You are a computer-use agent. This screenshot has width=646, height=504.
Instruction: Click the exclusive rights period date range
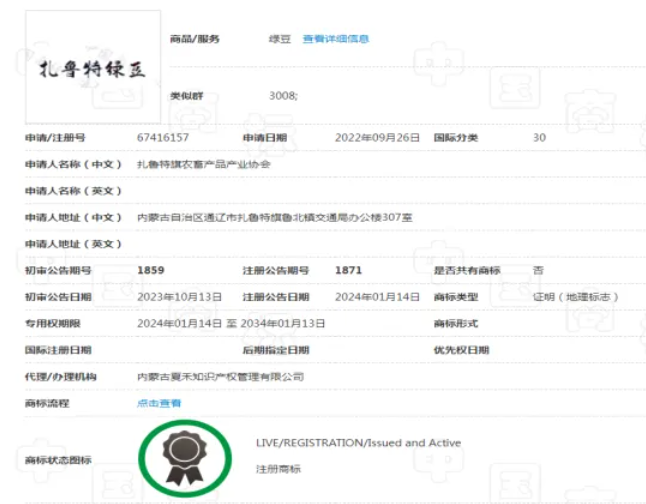(x=231, y=323)
